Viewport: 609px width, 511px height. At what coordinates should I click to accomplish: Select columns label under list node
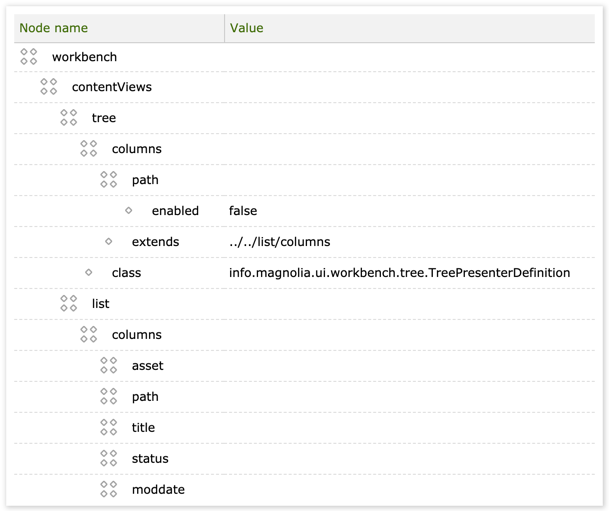click(137, 335)
